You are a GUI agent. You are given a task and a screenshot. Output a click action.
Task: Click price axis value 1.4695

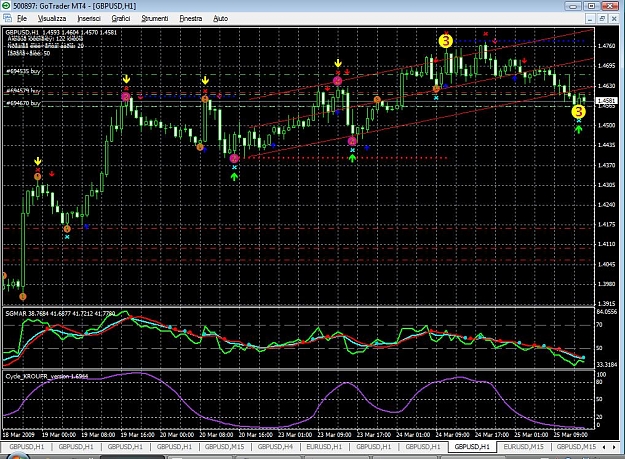607,66
